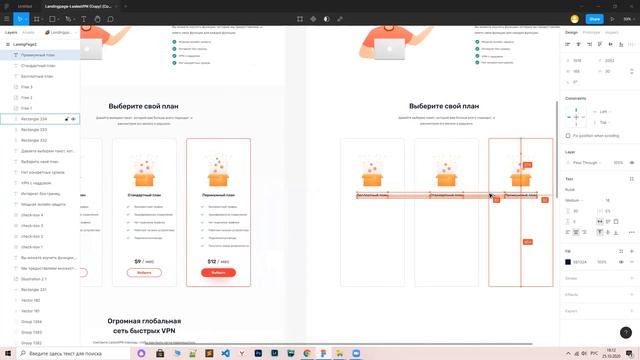Toggle fill visibility eye icon
The image size is (640, 360).
pyautogui.click(x=621, y=262)
